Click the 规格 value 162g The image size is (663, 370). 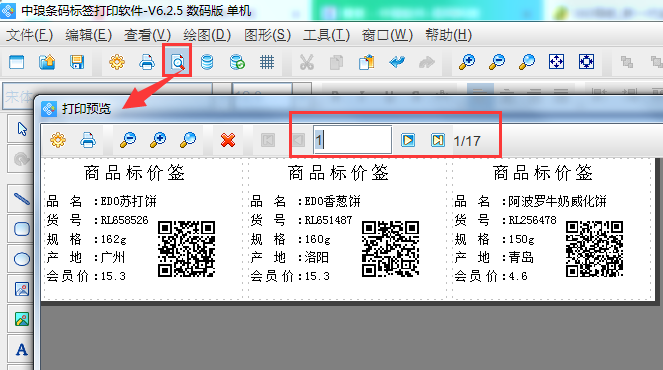(x=113, y=240)
